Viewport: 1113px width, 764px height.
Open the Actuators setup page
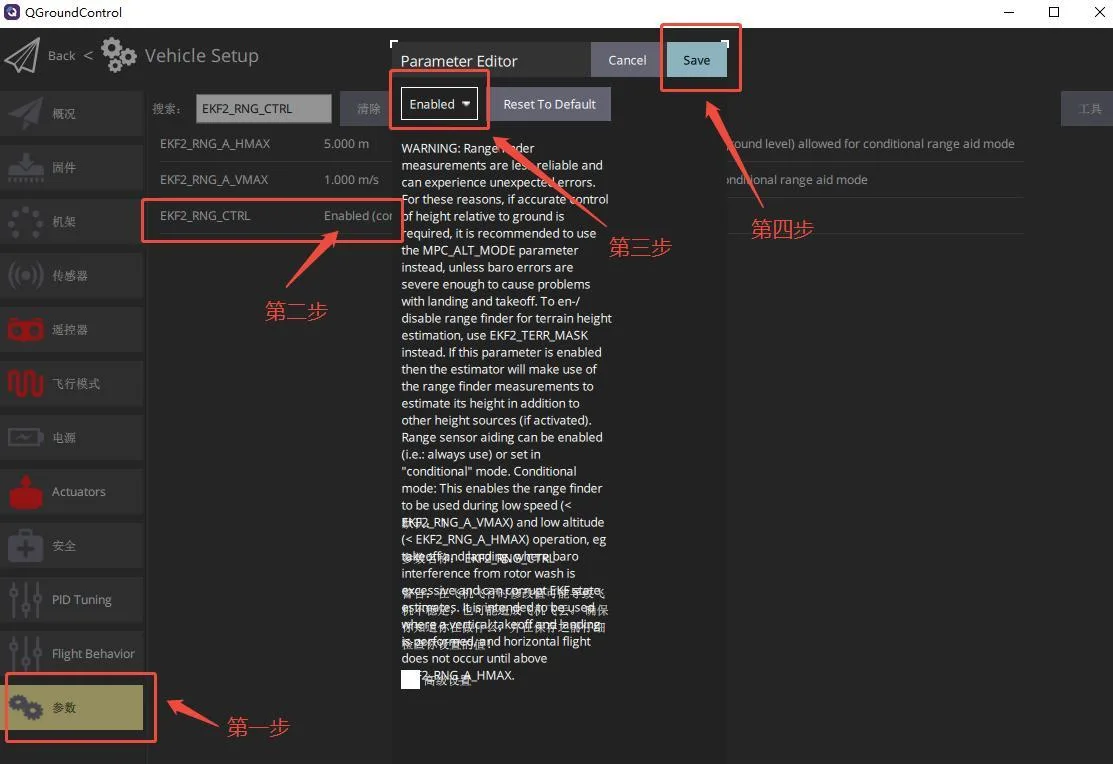pyautogui.click(x=72, y=491)
